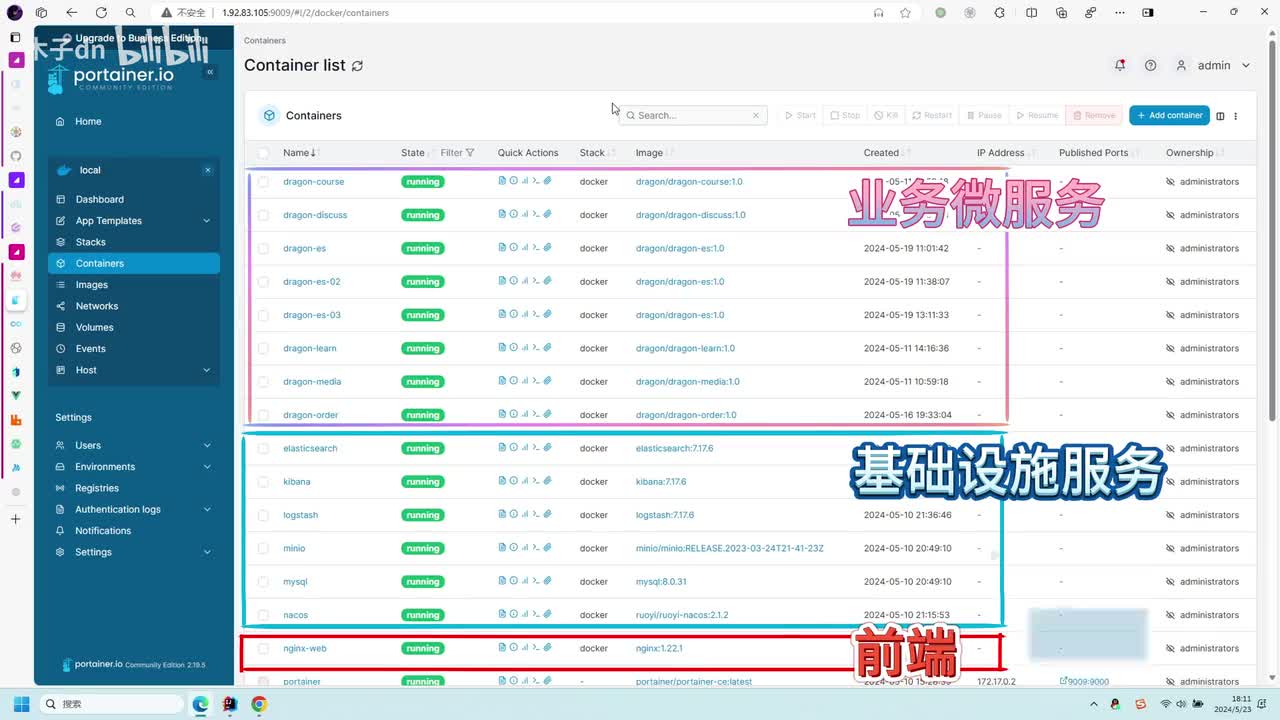The height and width of the screenshot is (720, 1280).
Task: Expand the Host sidebar section
Action: 133,370
